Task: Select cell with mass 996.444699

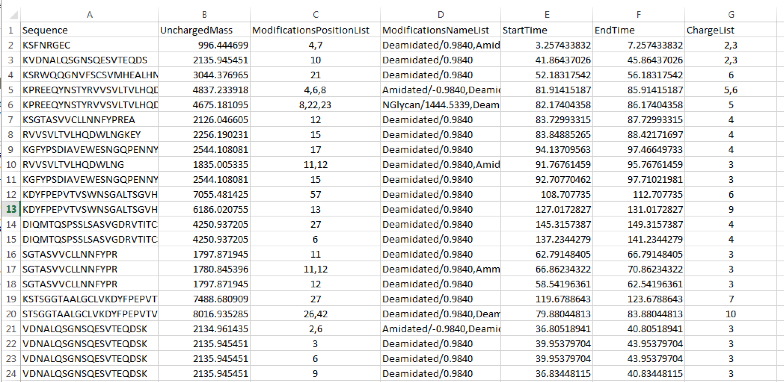Action: pos(204,45)
